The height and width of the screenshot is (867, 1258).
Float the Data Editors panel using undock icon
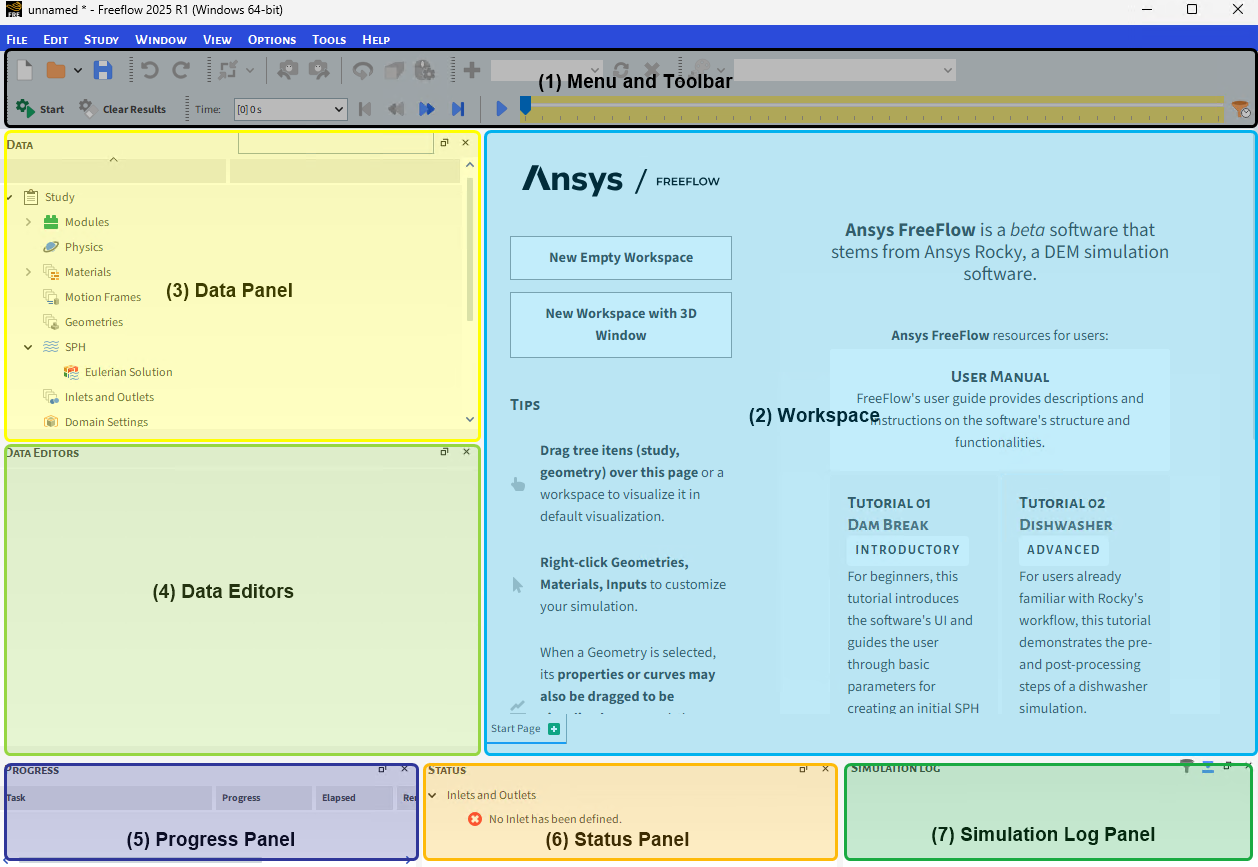445,452
